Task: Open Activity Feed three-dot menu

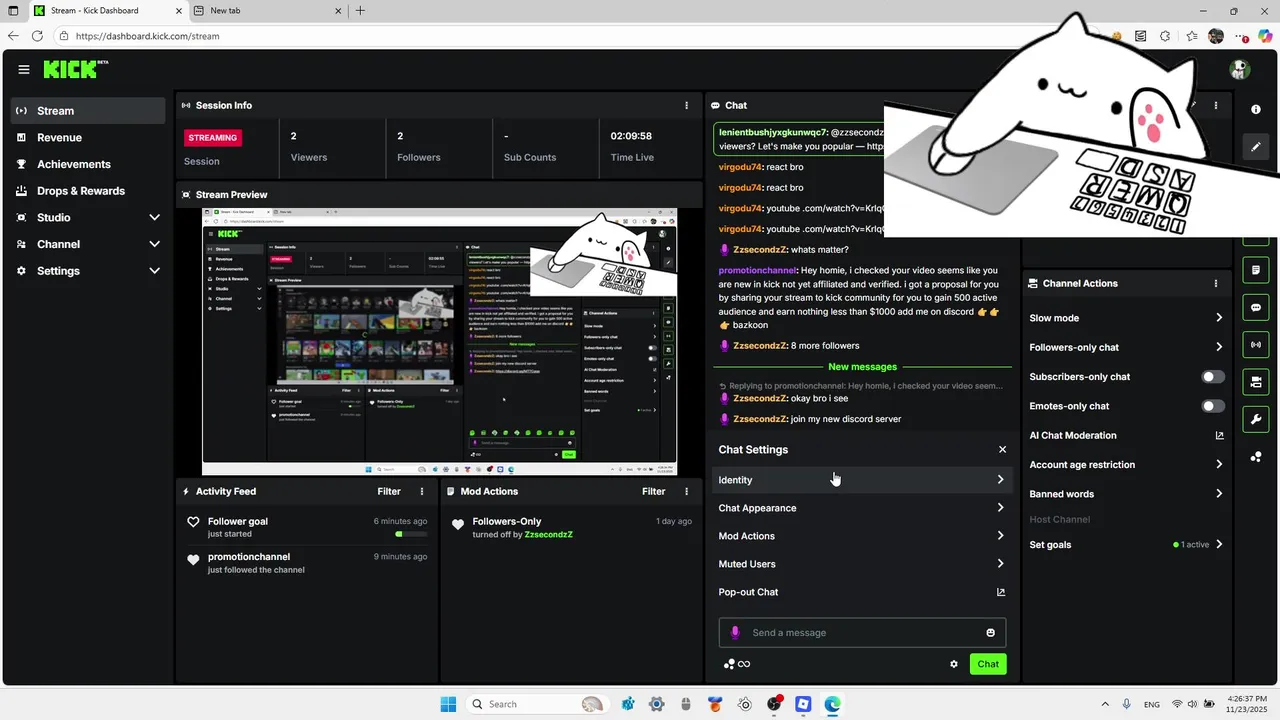Action: tap(422, 492)
